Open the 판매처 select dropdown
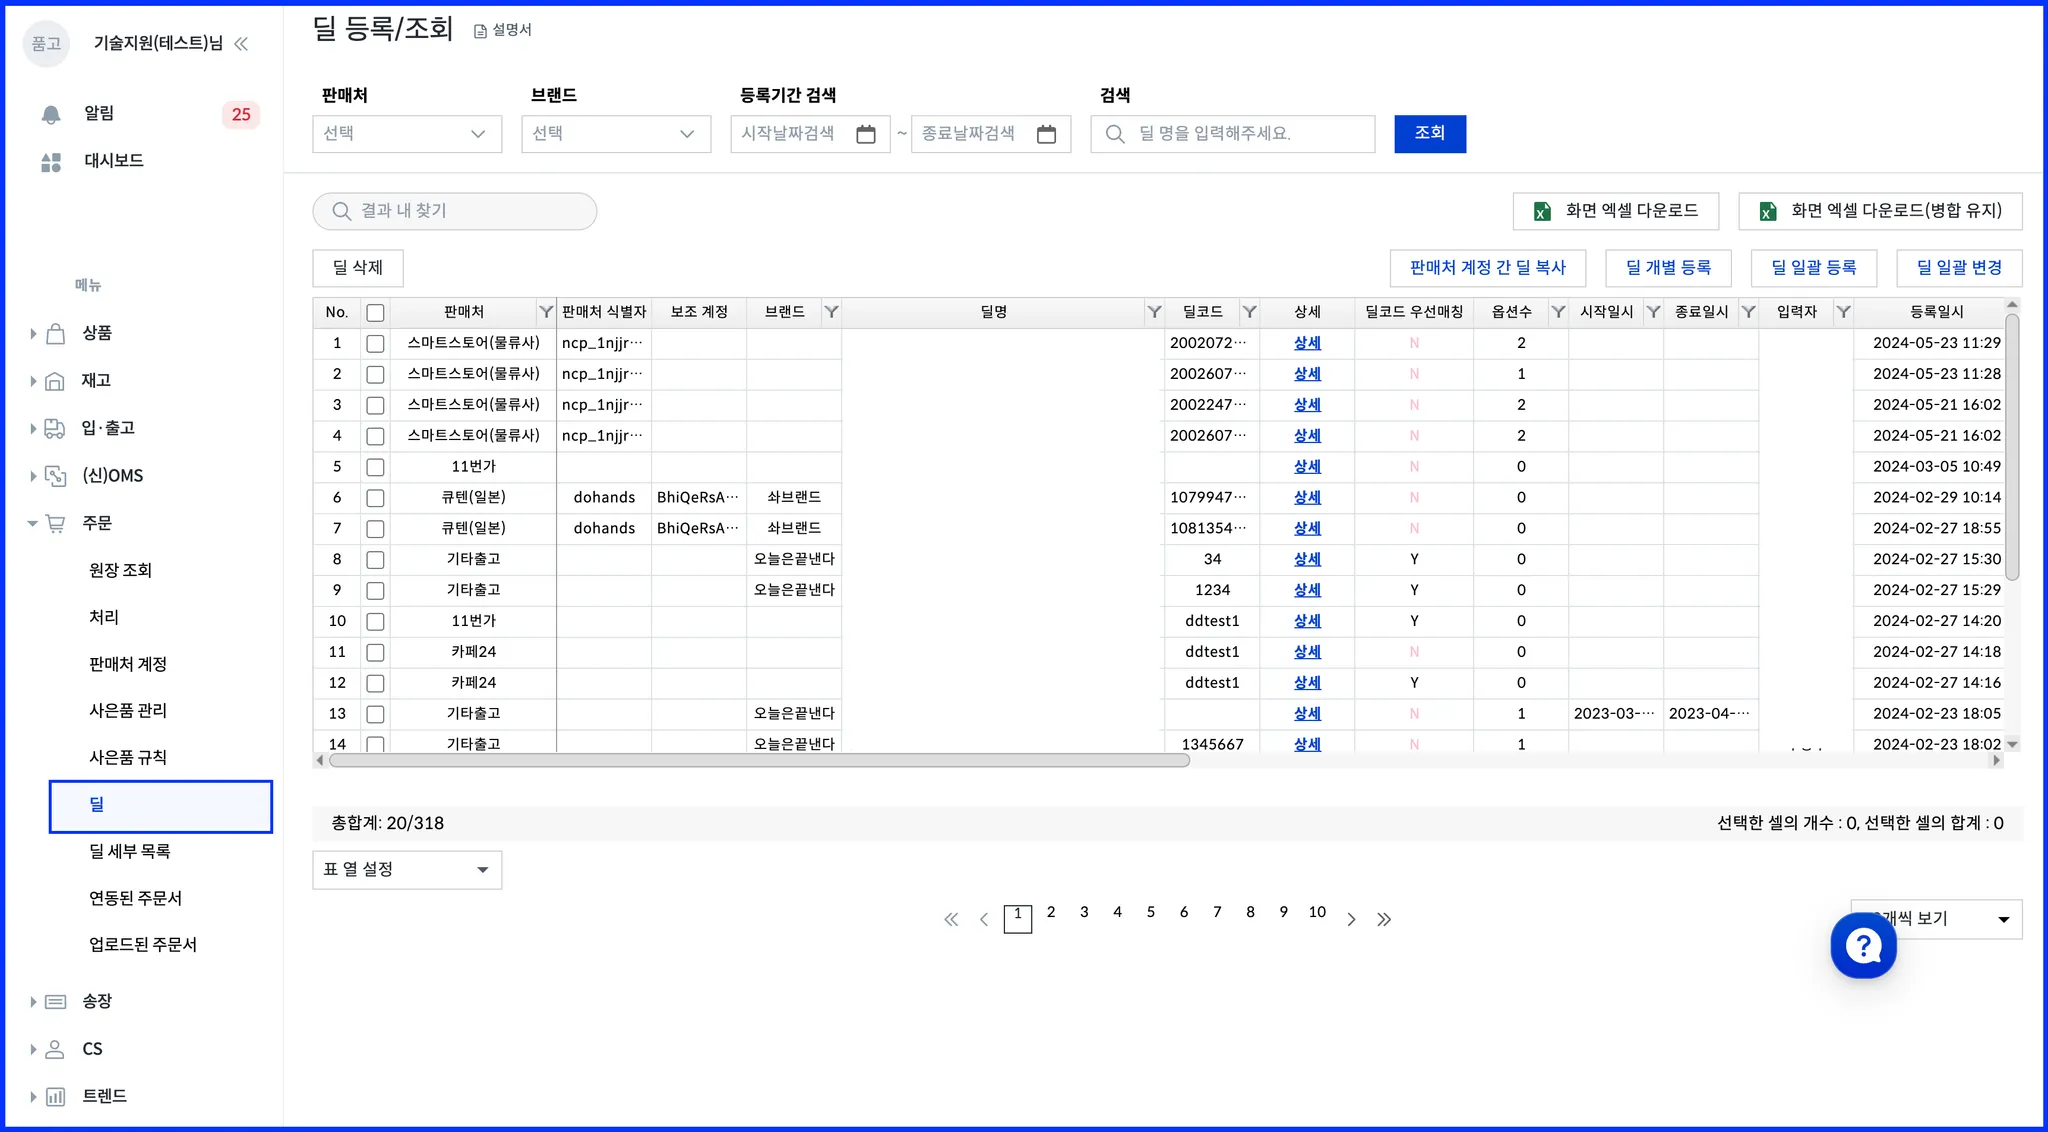 coord(406,134)
